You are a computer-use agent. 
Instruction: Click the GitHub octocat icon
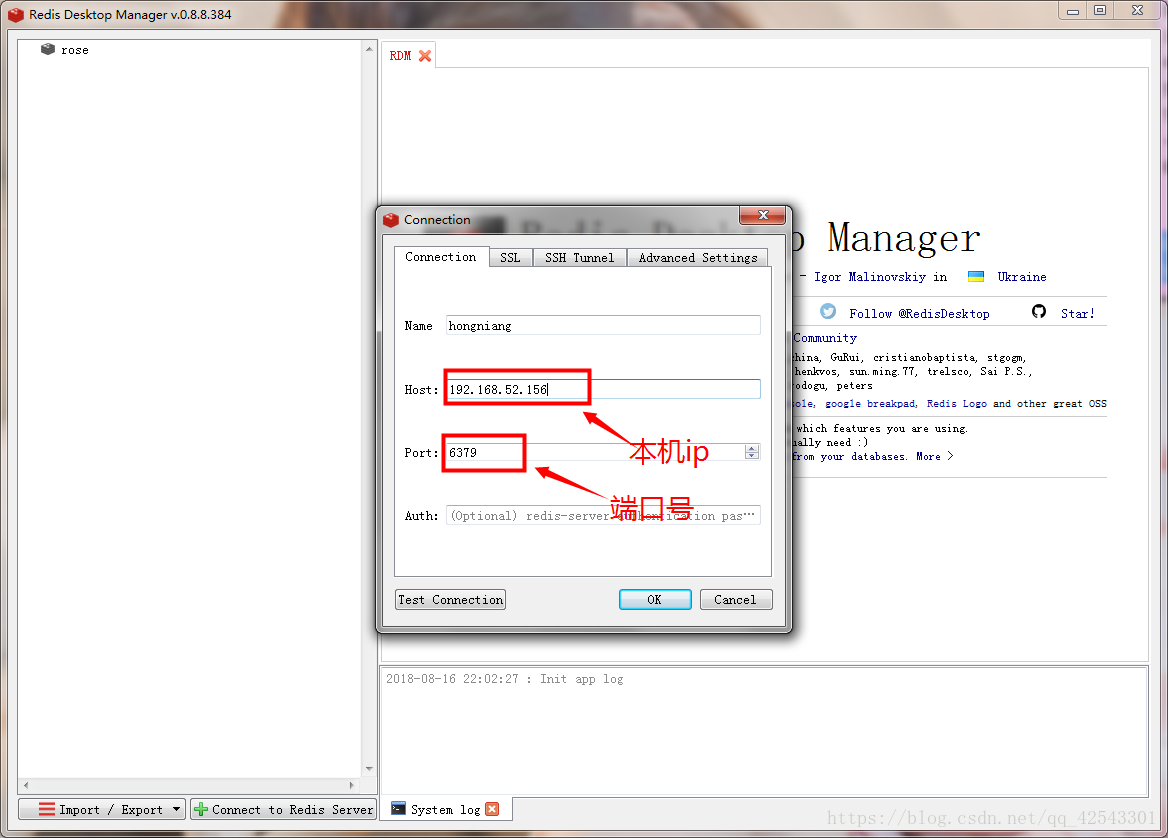coord(1038,311)
